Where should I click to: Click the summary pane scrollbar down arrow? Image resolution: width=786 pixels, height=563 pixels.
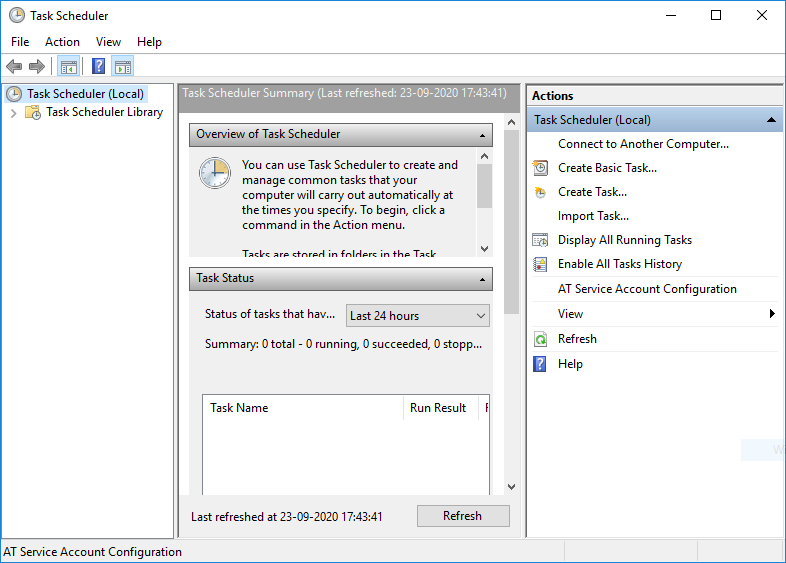[x=511, y=487]
